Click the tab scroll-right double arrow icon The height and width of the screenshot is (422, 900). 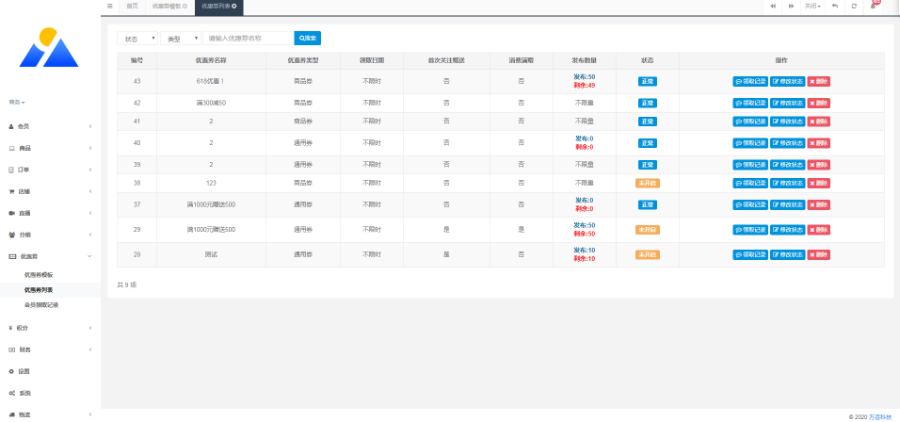791,6
